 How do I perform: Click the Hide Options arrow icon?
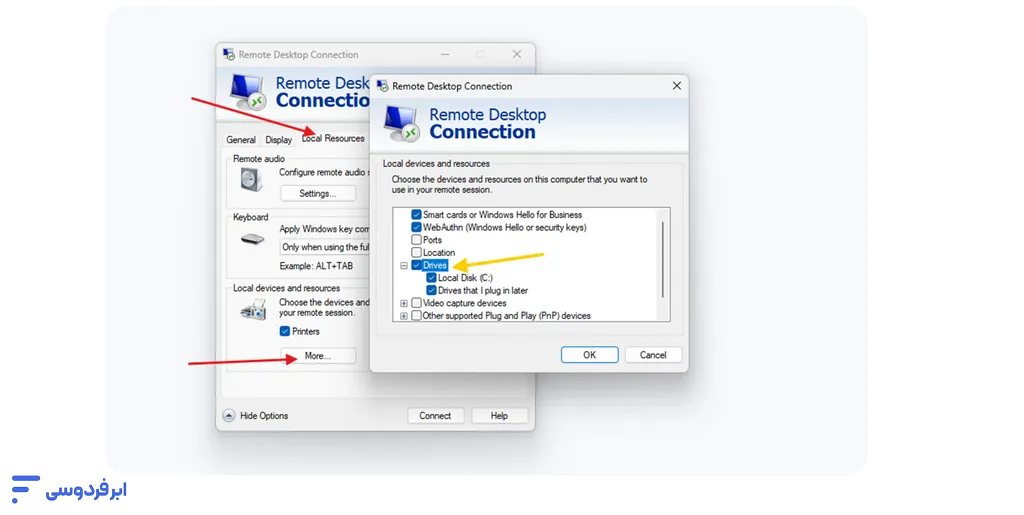[229, 415]
